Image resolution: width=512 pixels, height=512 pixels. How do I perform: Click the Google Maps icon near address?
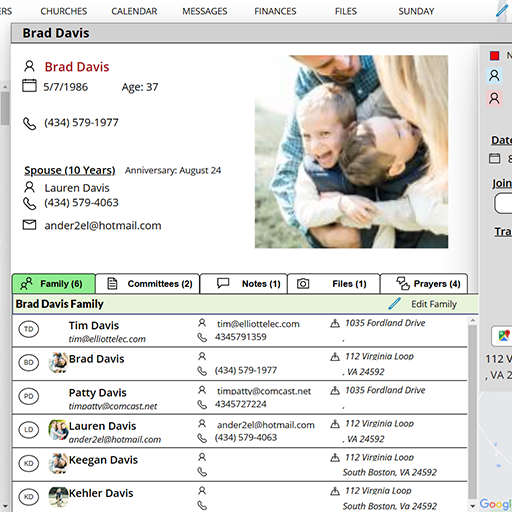pos(504,335)
